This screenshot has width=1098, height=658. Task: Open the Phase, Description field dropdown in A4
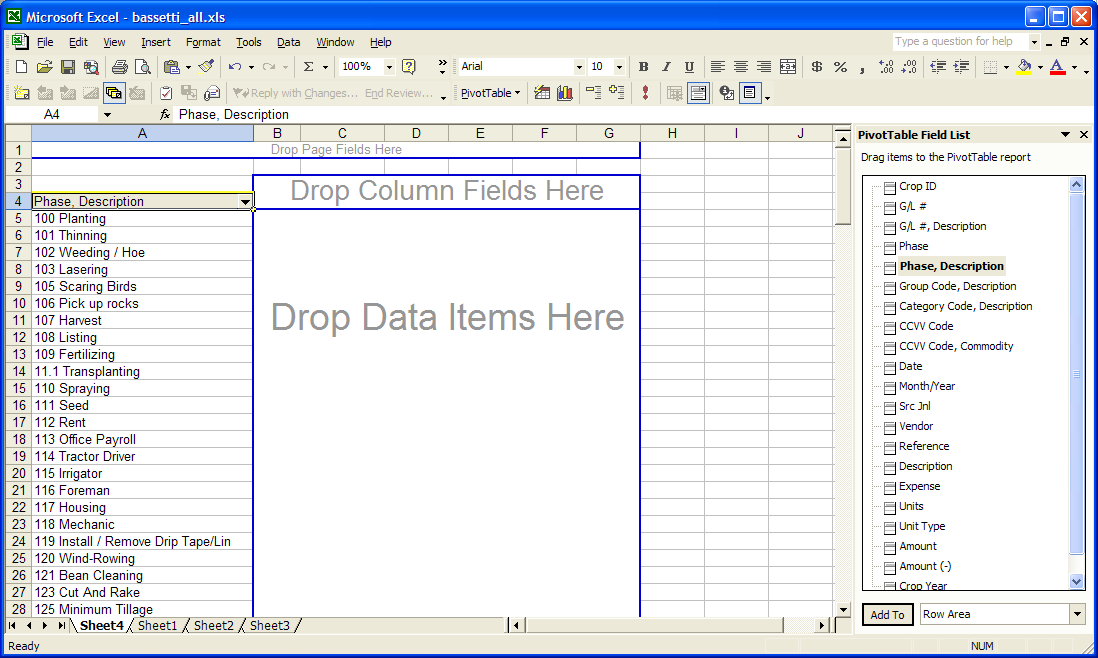click(245, 202)
